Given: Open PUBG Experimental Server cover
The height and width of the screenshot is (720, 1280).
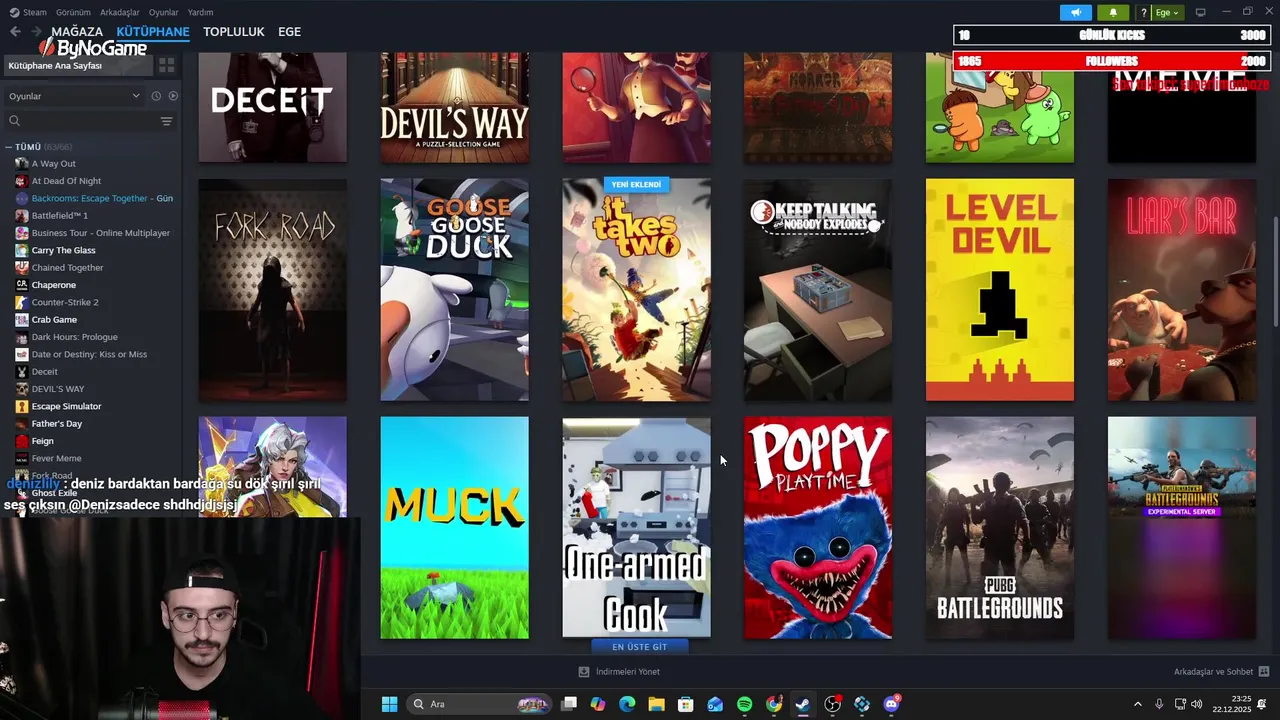Looking at the screenshot, I should (x=1182, y=528).
